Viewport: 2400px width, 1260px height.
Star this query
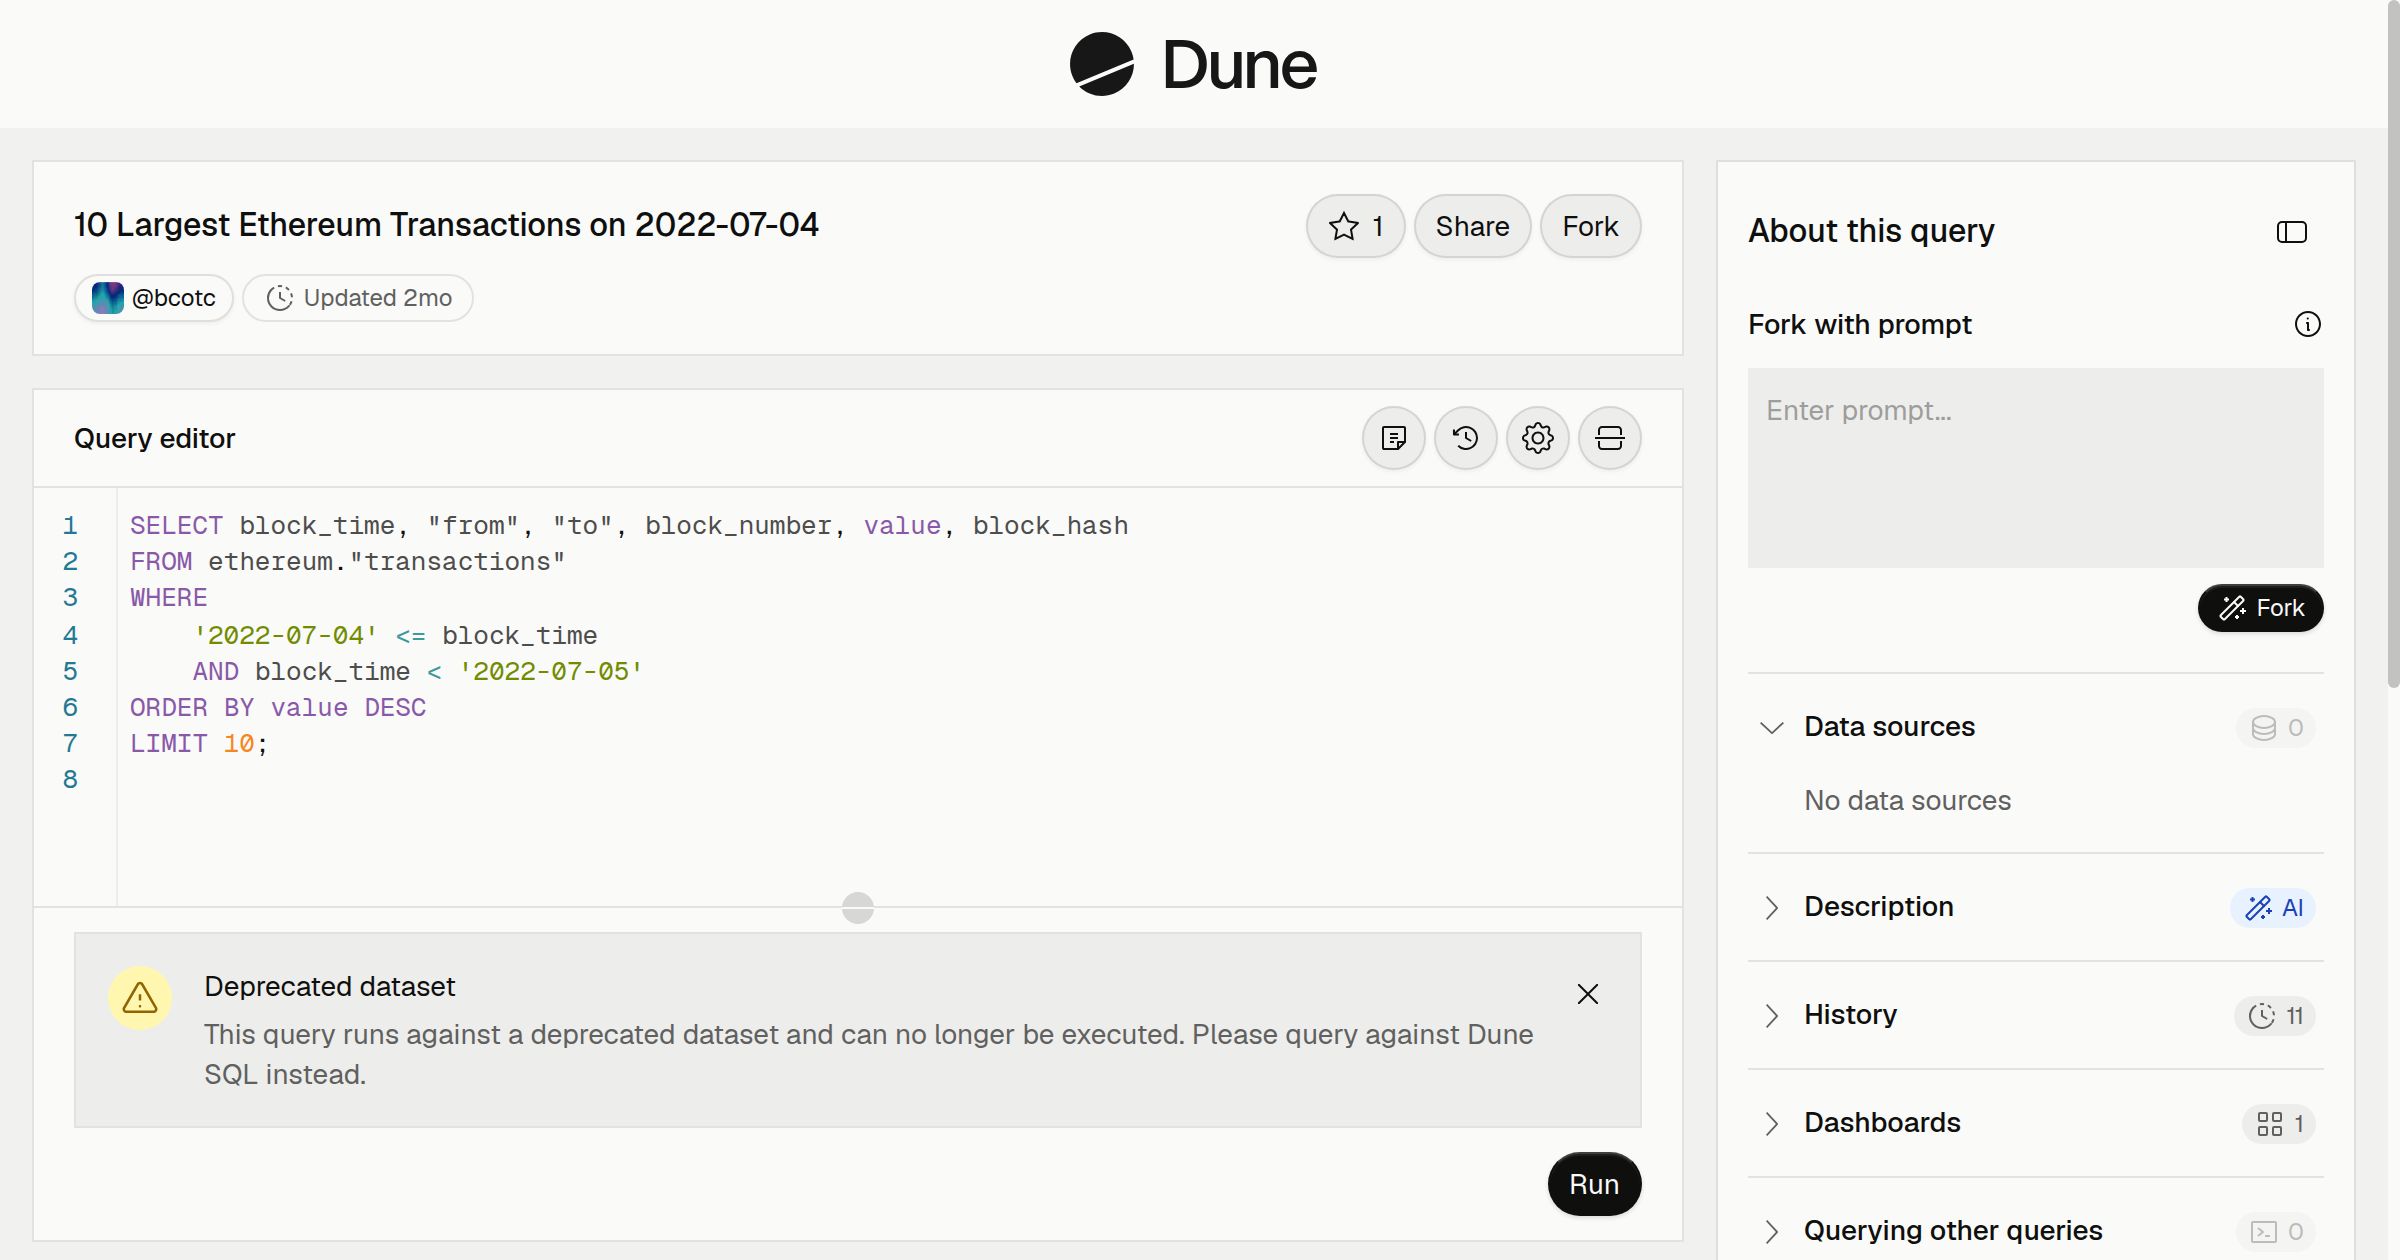click(x=1355, y=226)
